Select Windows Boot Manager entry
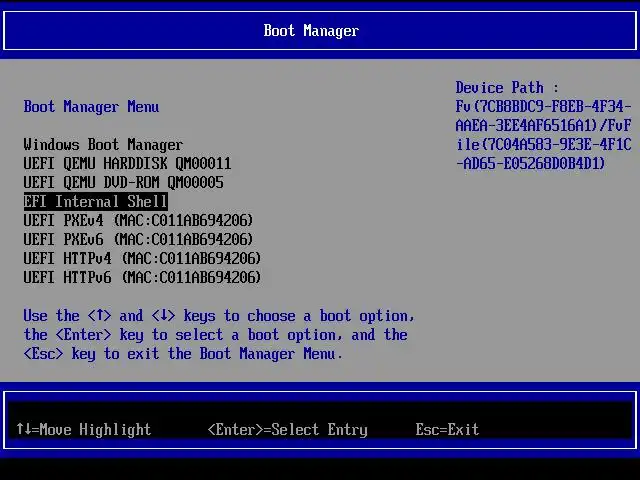The width and height of the screenshot is (640, 480). 103,144
